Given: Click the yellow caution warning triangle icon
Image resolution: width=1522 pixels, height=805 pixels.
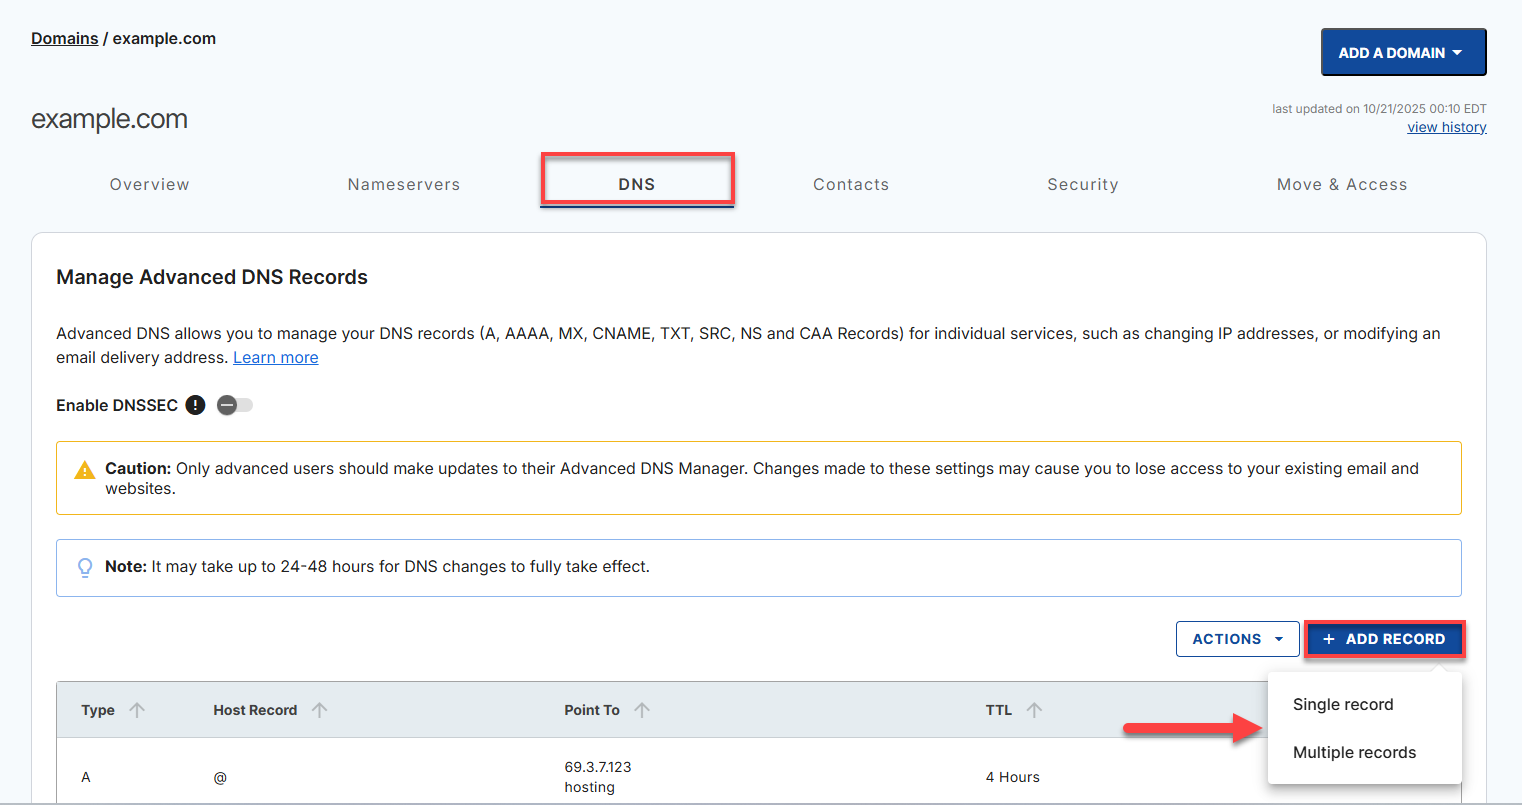Looking at the screenshot, I should [x=84, y=468].
